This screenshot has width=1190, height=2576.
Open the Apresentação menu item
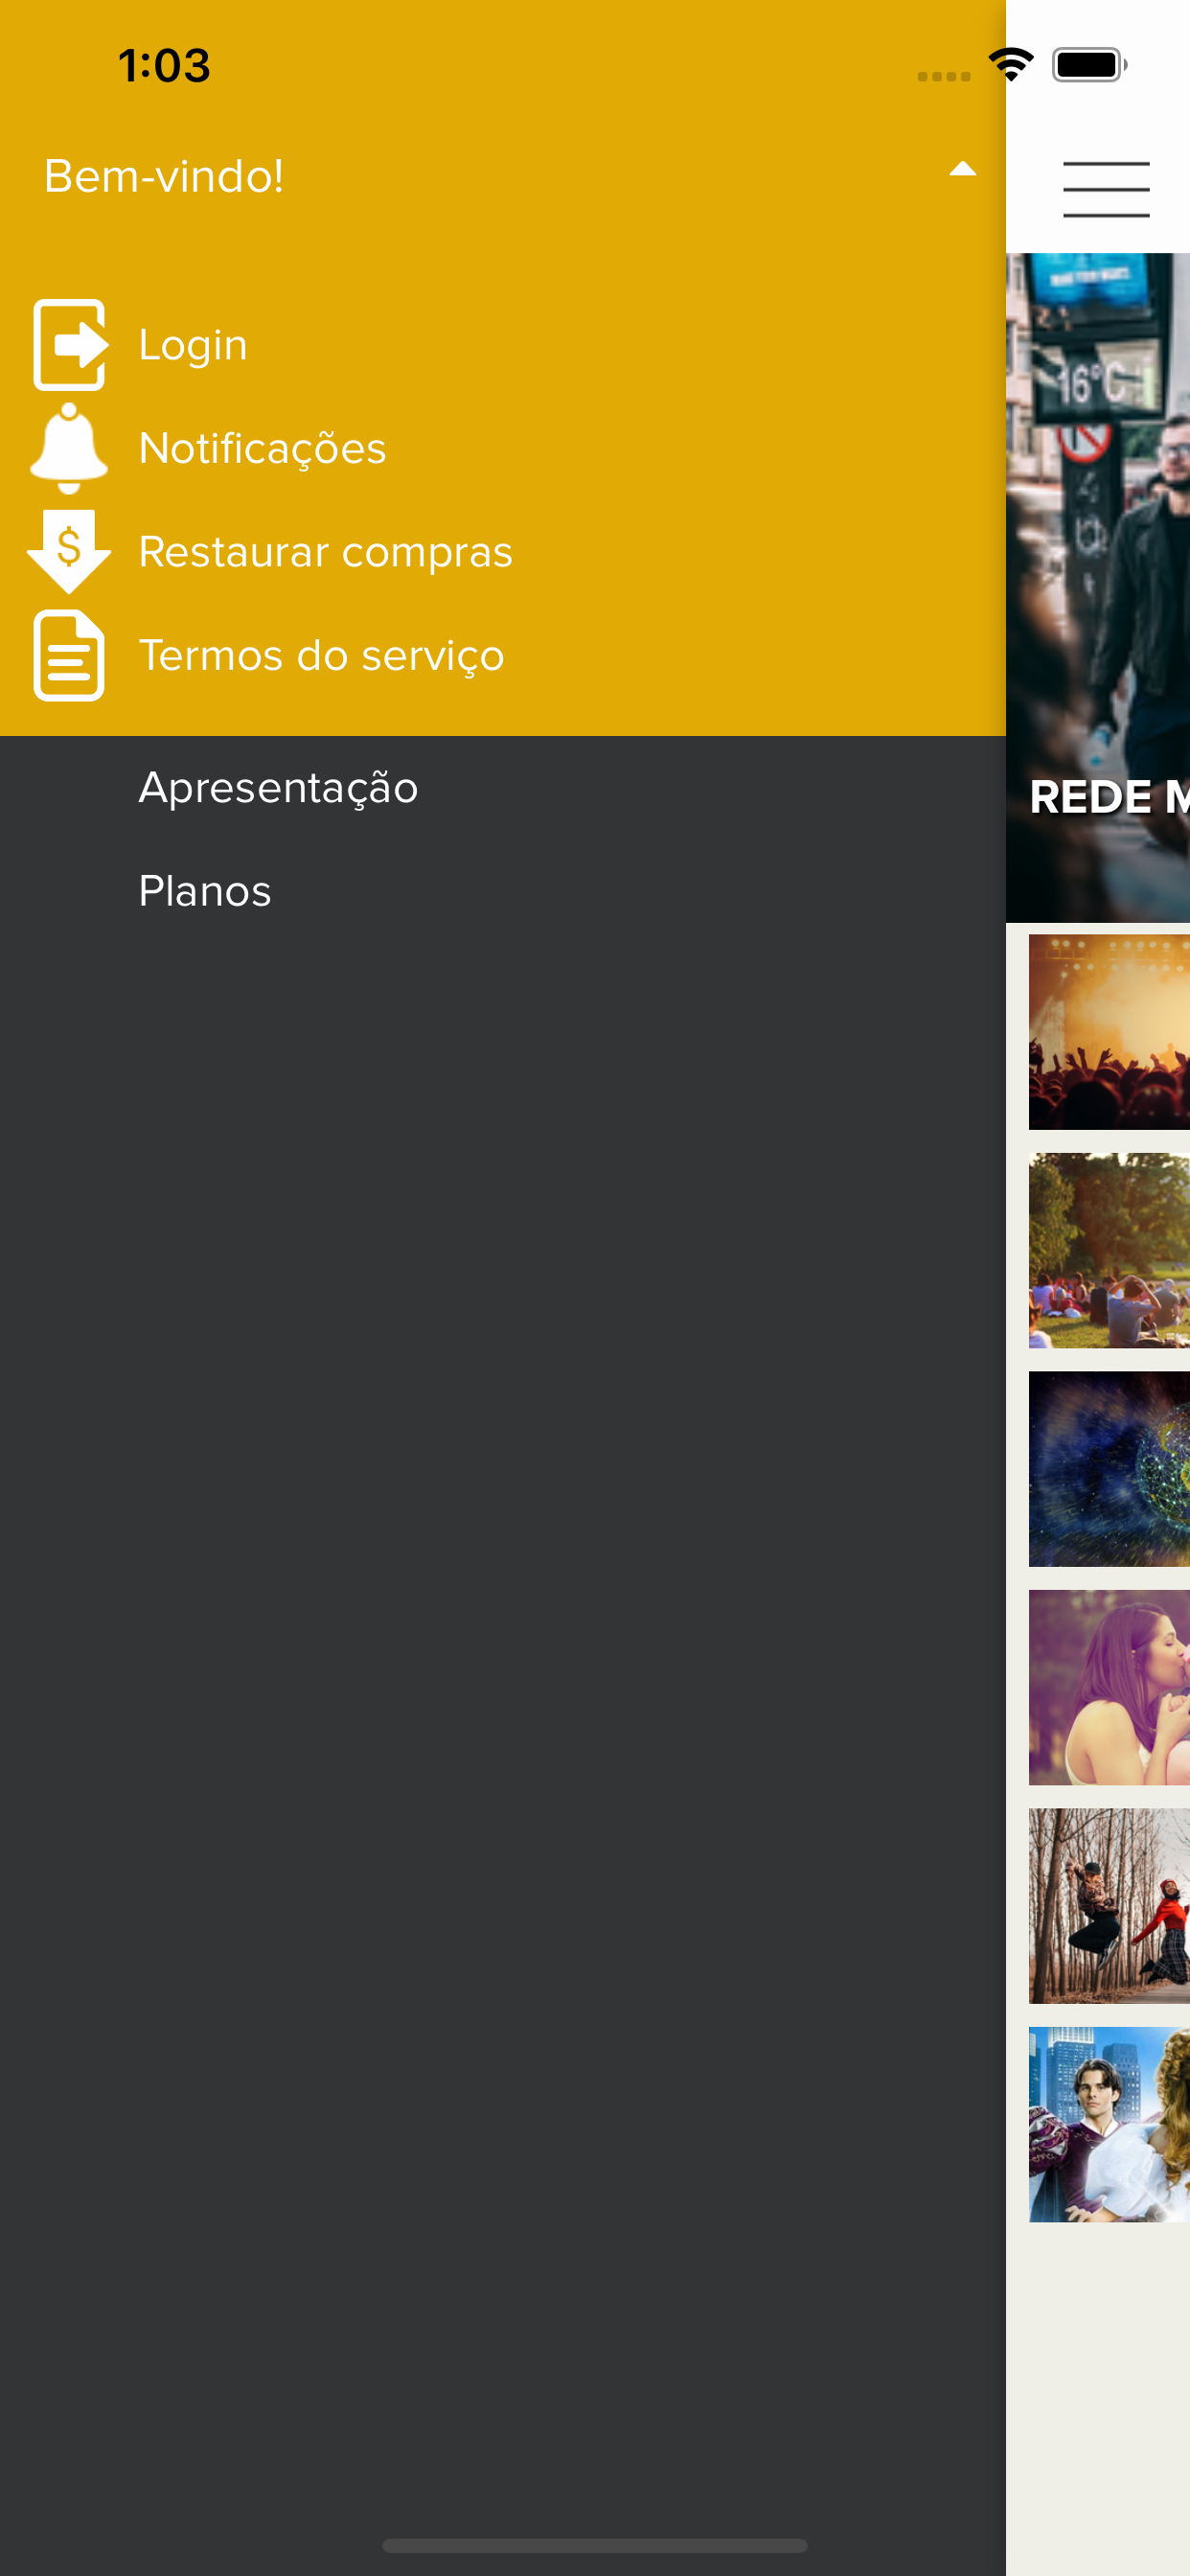click(278, 788)
